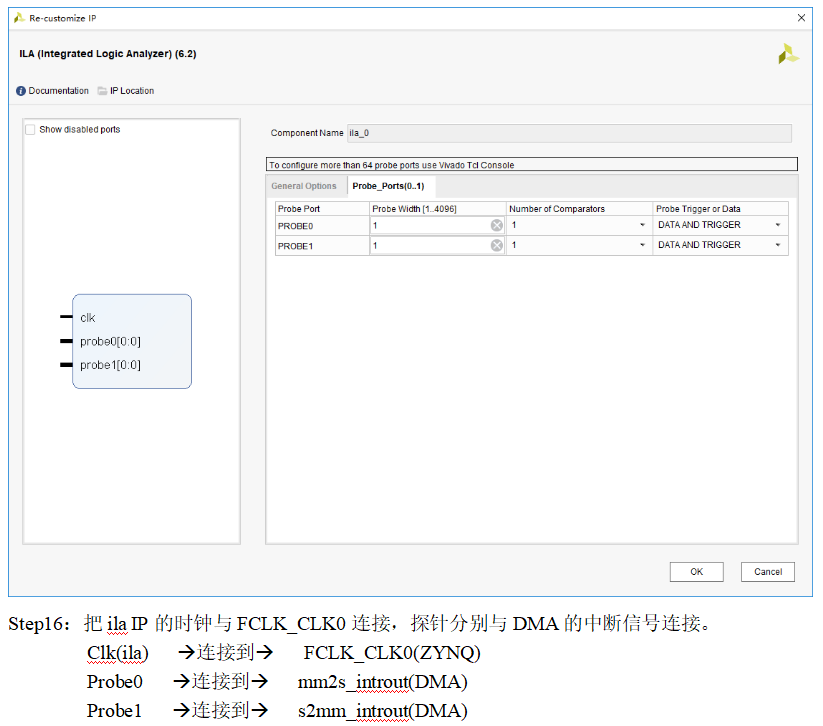Click the Component Name field ila_0
This screenshot has height=726, width=823.
click(569, 133)
